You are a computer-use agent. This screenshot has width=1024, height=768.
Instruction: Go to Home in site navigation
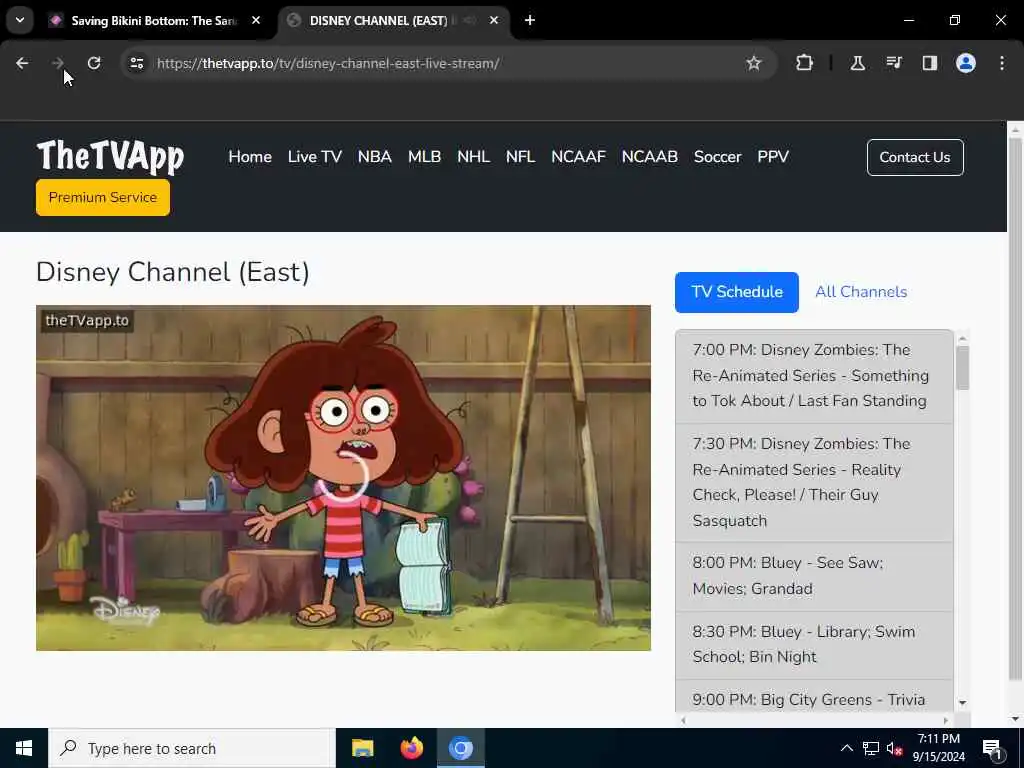(250, 157)
